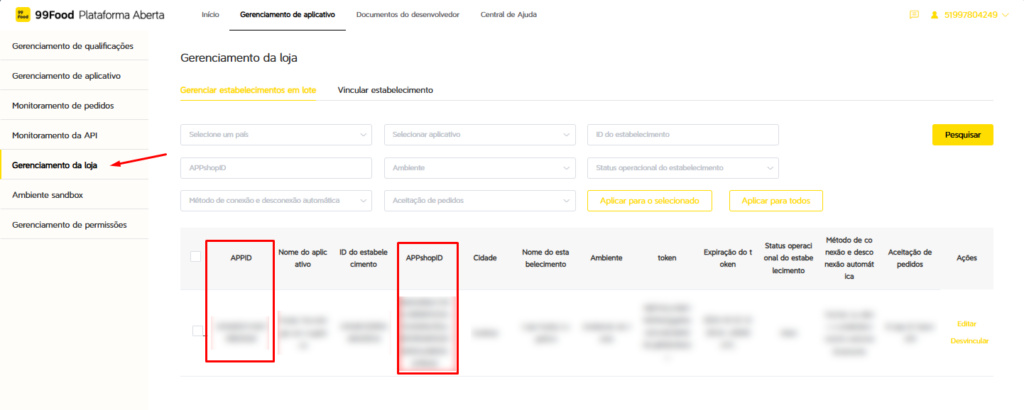Tick the first row checkbox

[198, 331]
